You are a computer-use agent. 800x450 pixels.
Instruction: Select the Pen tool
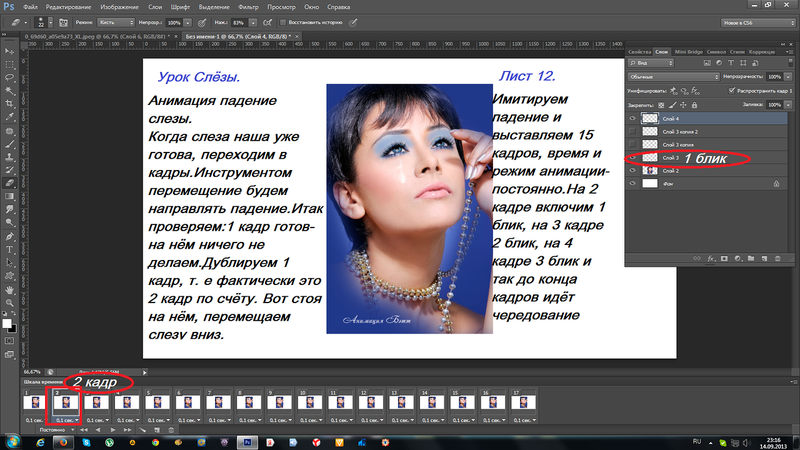9,237
